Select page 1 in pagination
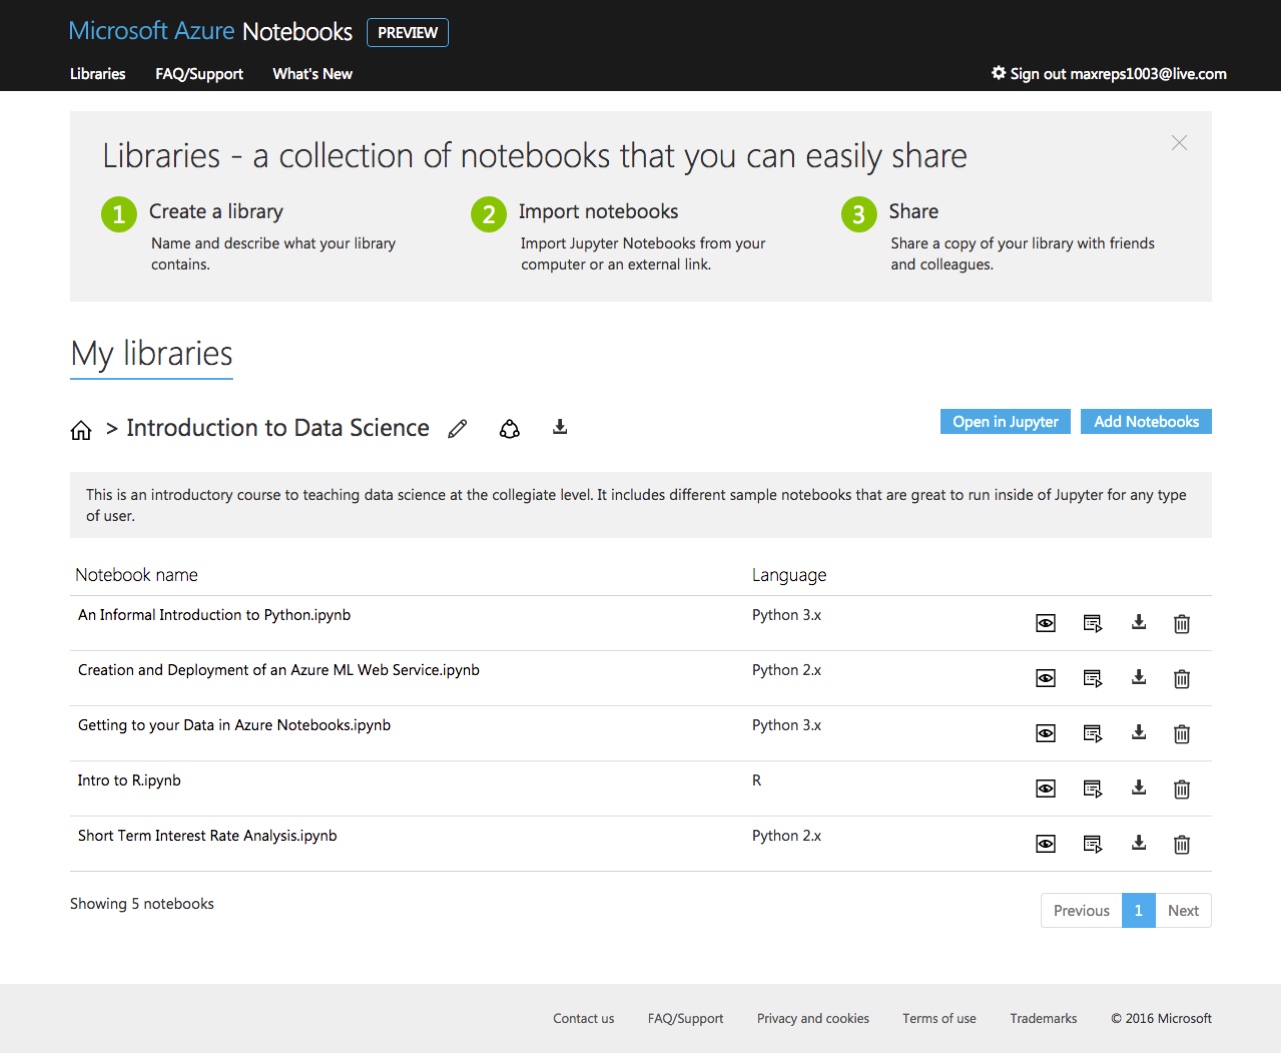This screenshot has height=1054, width=1281. tap(1138, 911)
